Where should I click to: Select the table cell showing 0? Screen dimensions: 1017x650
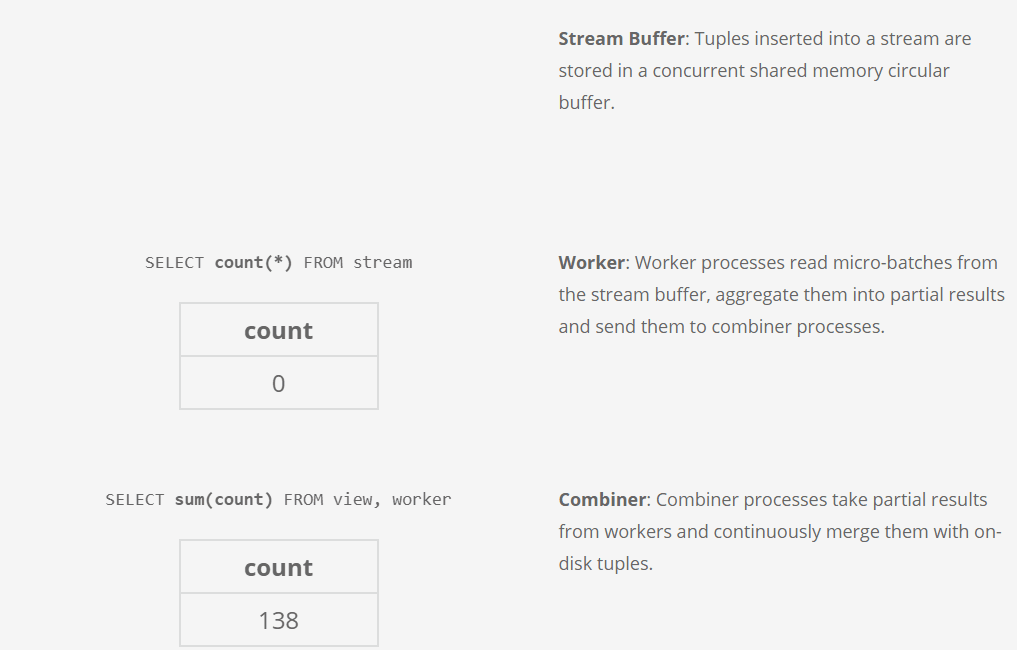(278, 384)
